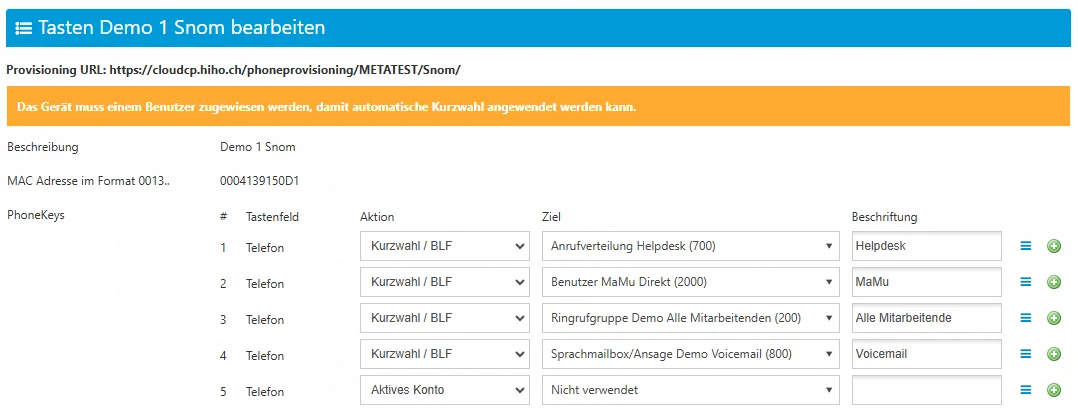The image size is (1078, 409).
Task: Click the Helpdesk Beschriftung text field
Action: click(926, 246)
